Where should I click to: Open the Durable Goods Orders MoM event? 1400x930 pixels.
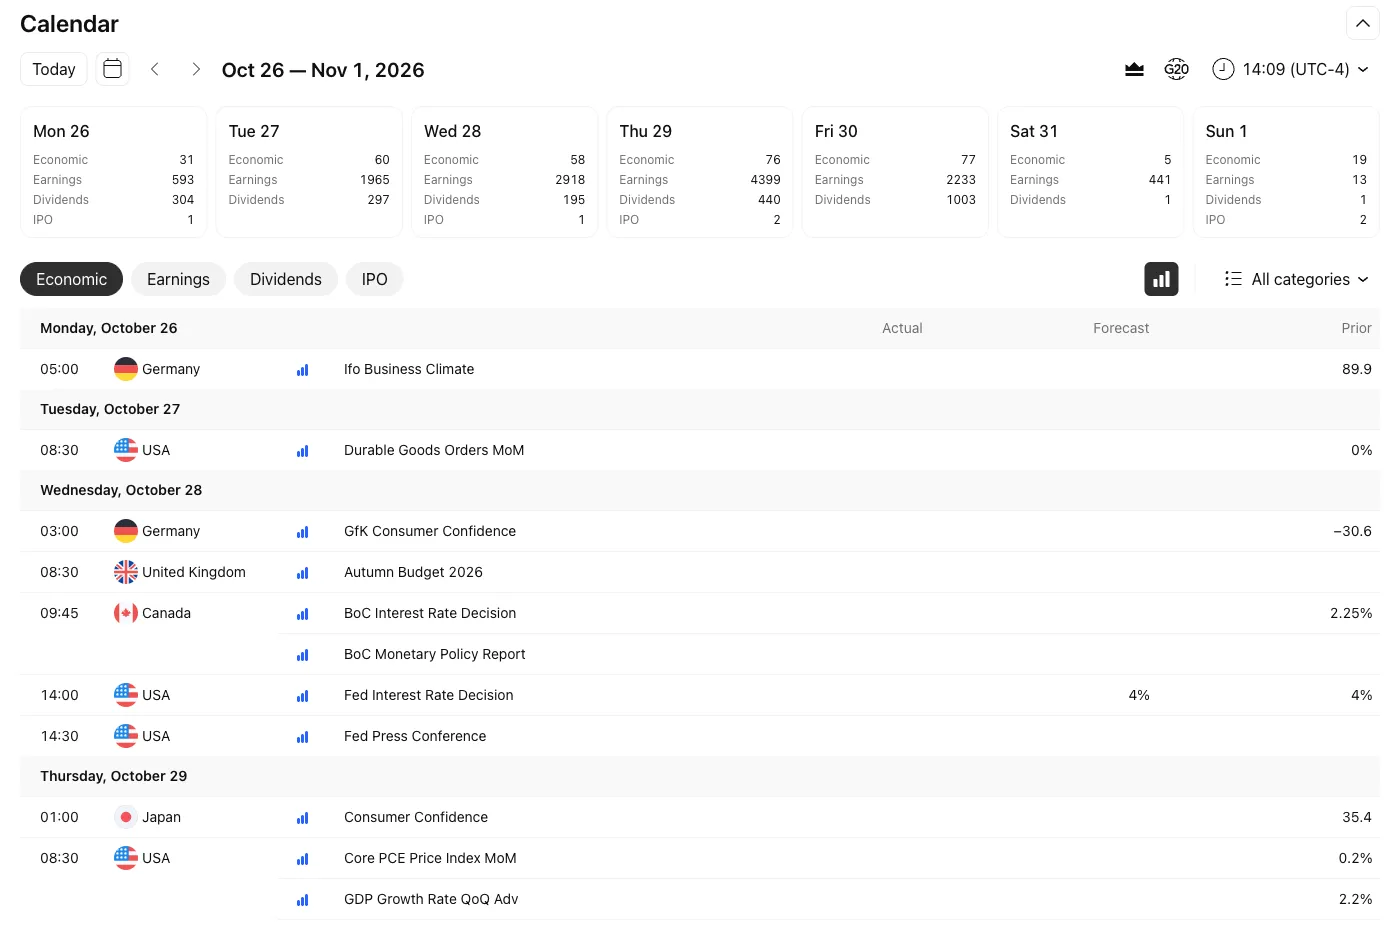[x=434, y=450]
